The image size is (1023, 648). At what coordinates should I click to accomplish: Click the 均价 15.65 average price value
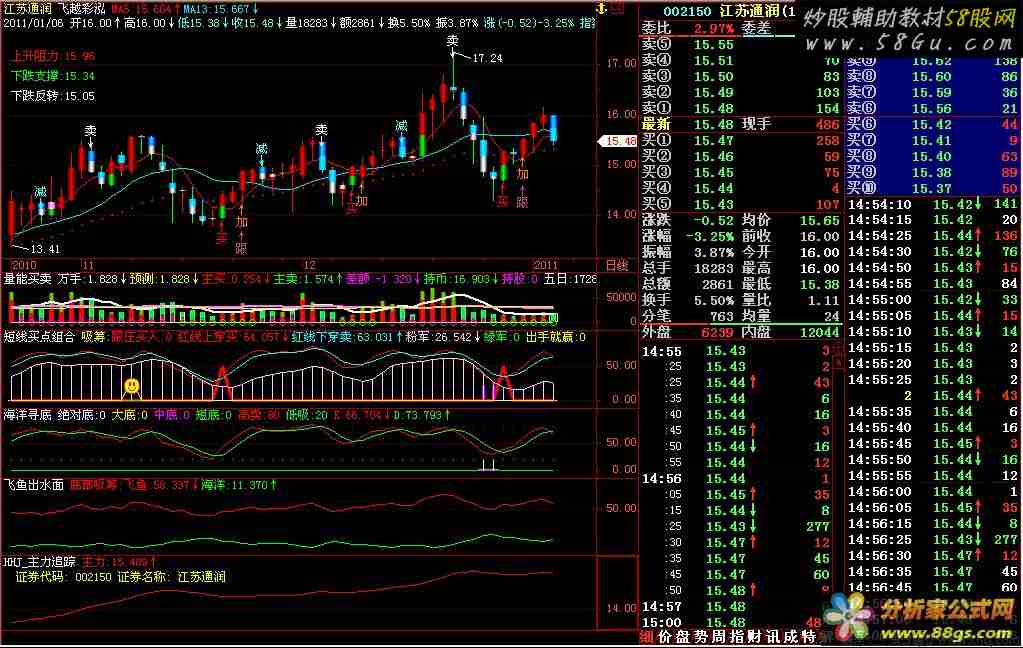pyautogui.click(x=819, y=221)
